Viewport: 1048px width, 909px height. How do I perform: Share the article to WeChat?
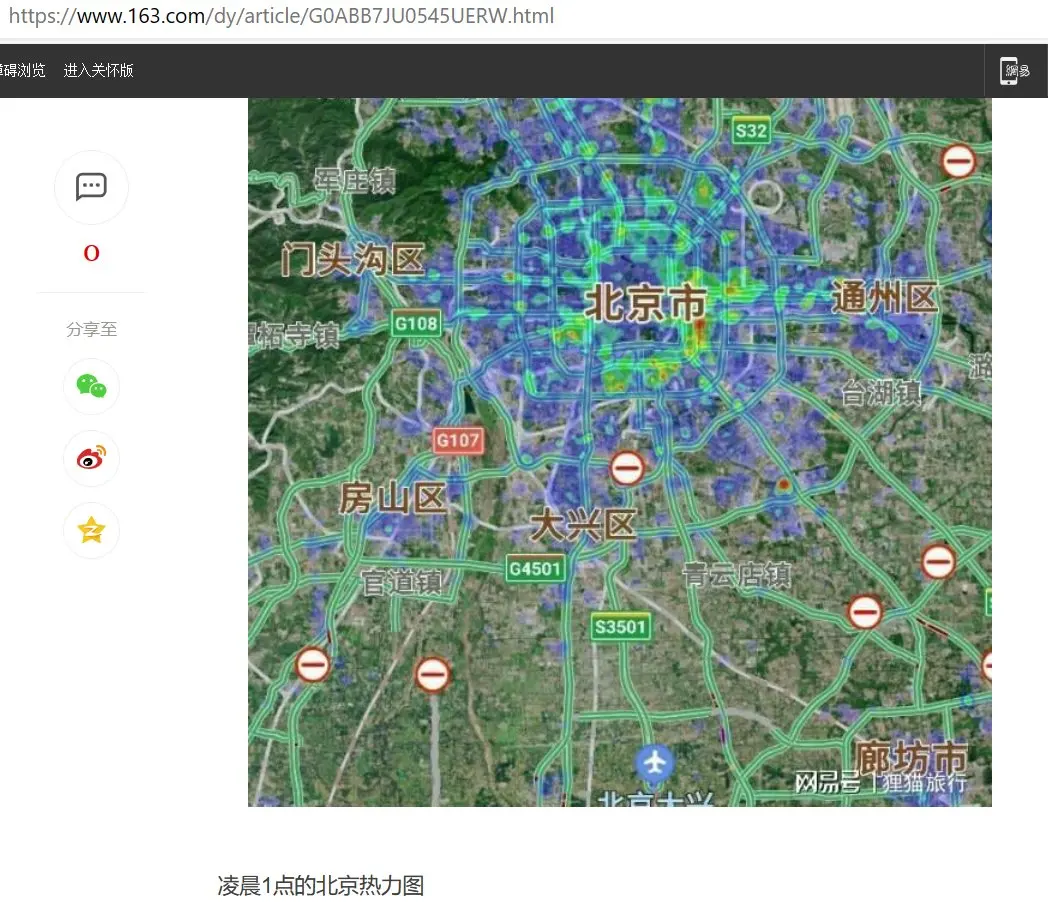point(91,386)
